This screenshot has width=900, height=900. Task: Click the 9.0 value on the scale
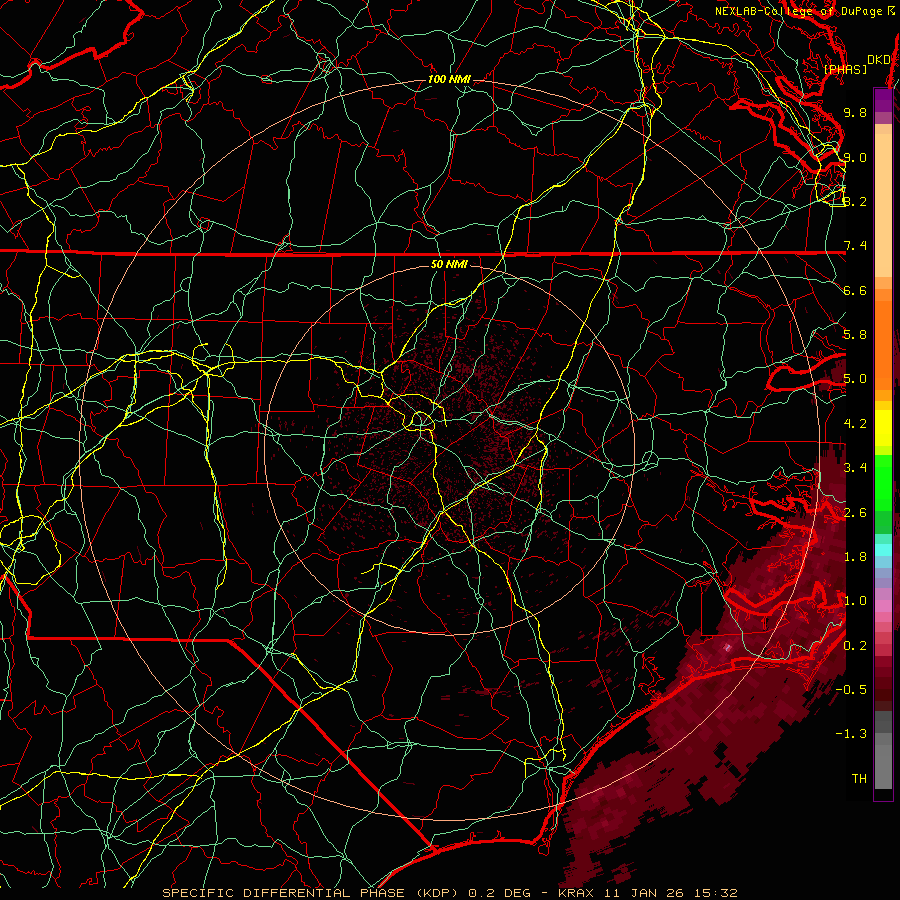855,157
